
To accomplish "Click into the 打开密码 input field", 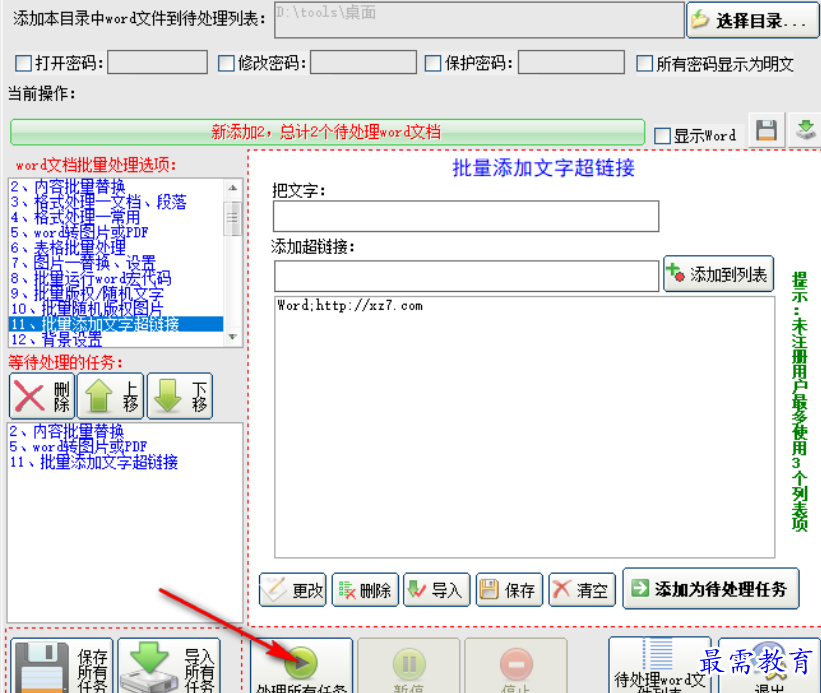I will click(158, 62).
